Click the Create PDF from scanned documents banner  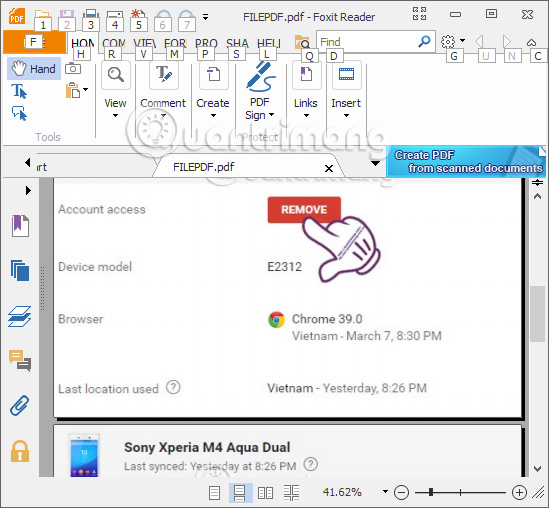point(466,161)
